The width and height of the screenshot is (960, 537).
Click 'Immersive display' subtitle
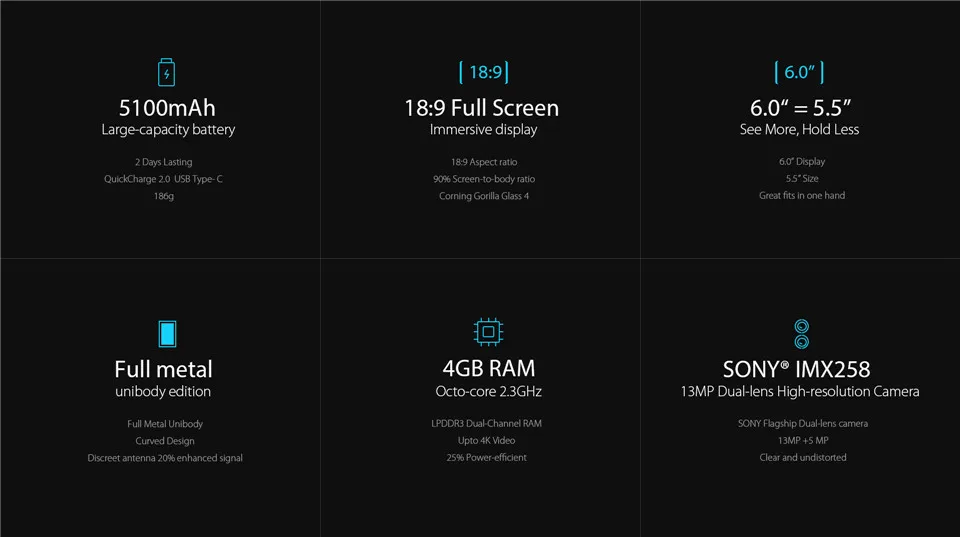point(484,130)
